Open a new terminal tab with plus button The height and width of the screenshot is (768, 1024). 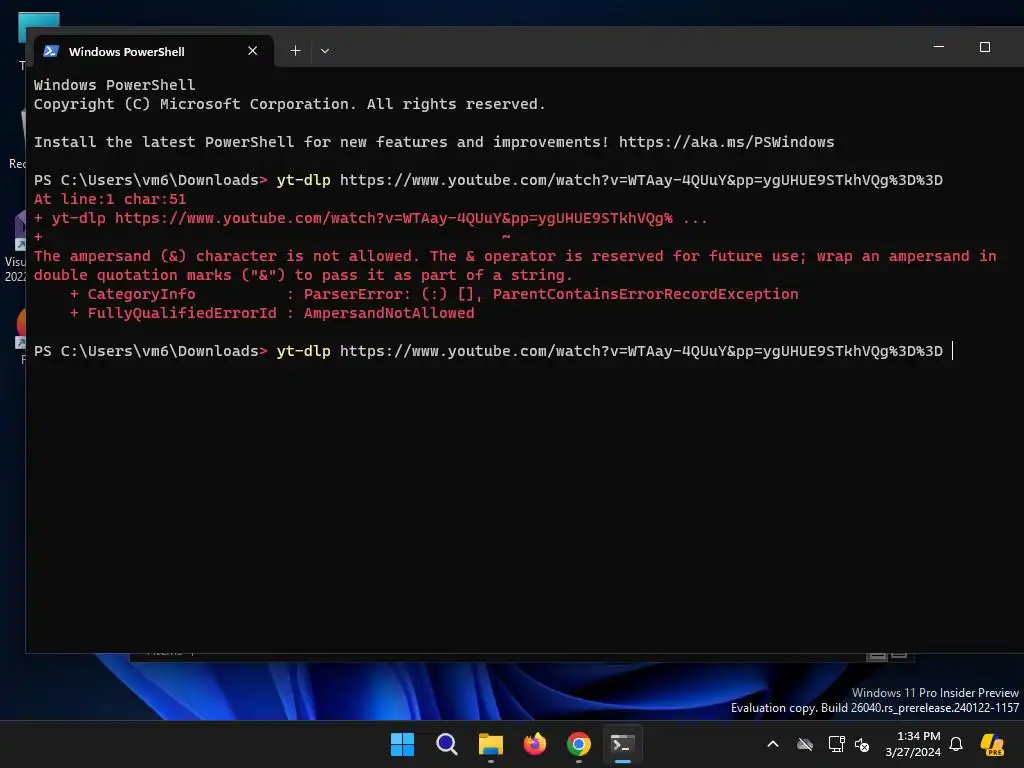295,50
